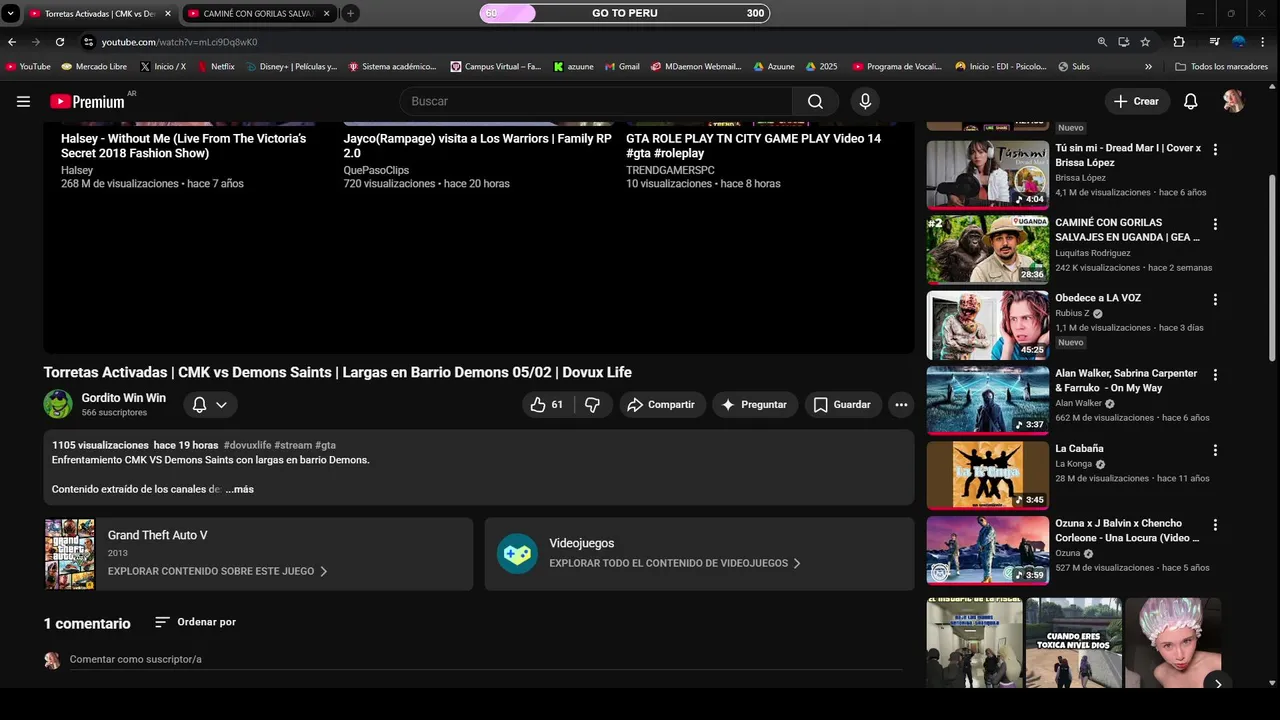
Task: Open Disney+ bookmark
Action: coord(290,67)
